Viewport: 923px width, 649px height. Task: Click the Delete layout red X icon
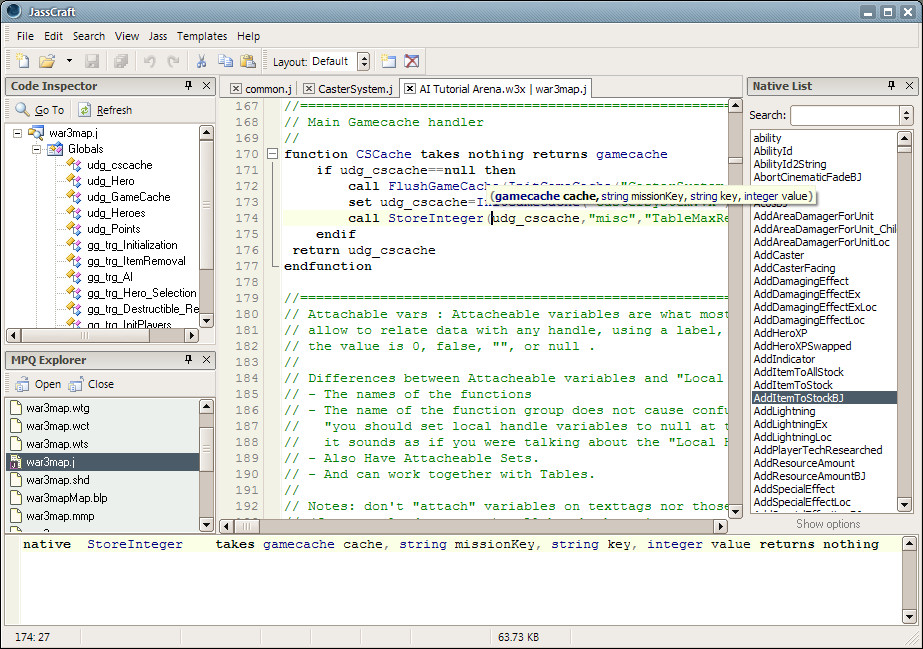point(411,61)
